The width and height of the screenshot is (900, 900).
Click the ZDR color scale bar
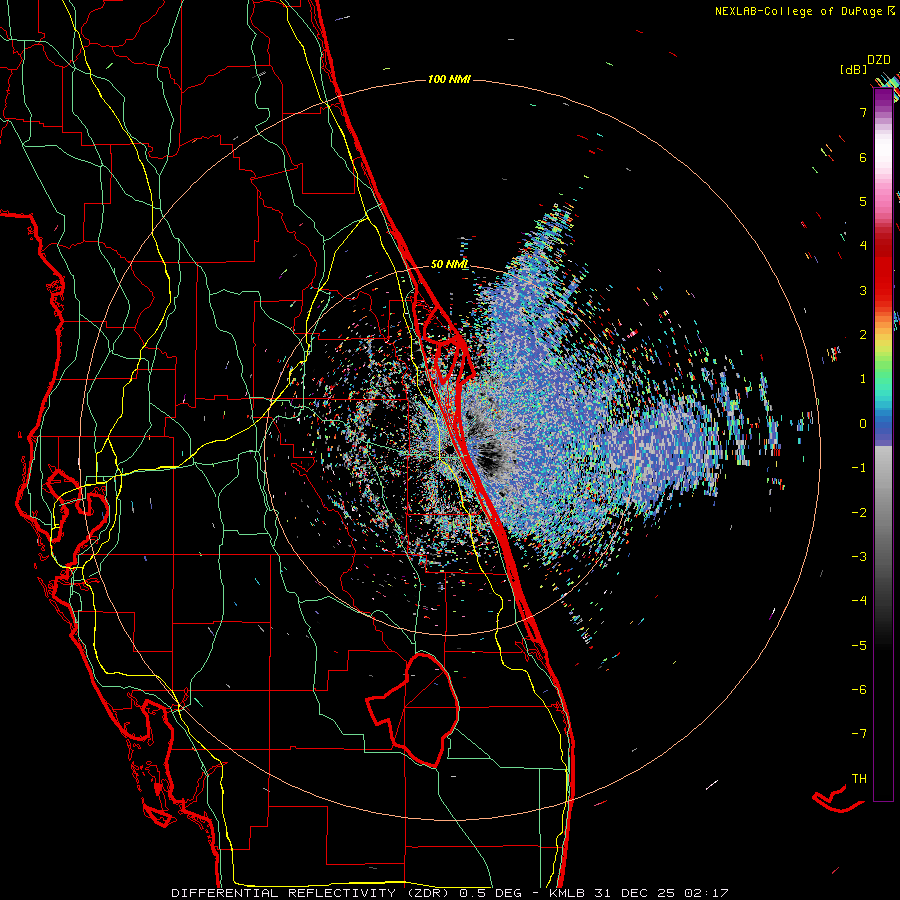point(883,444)
